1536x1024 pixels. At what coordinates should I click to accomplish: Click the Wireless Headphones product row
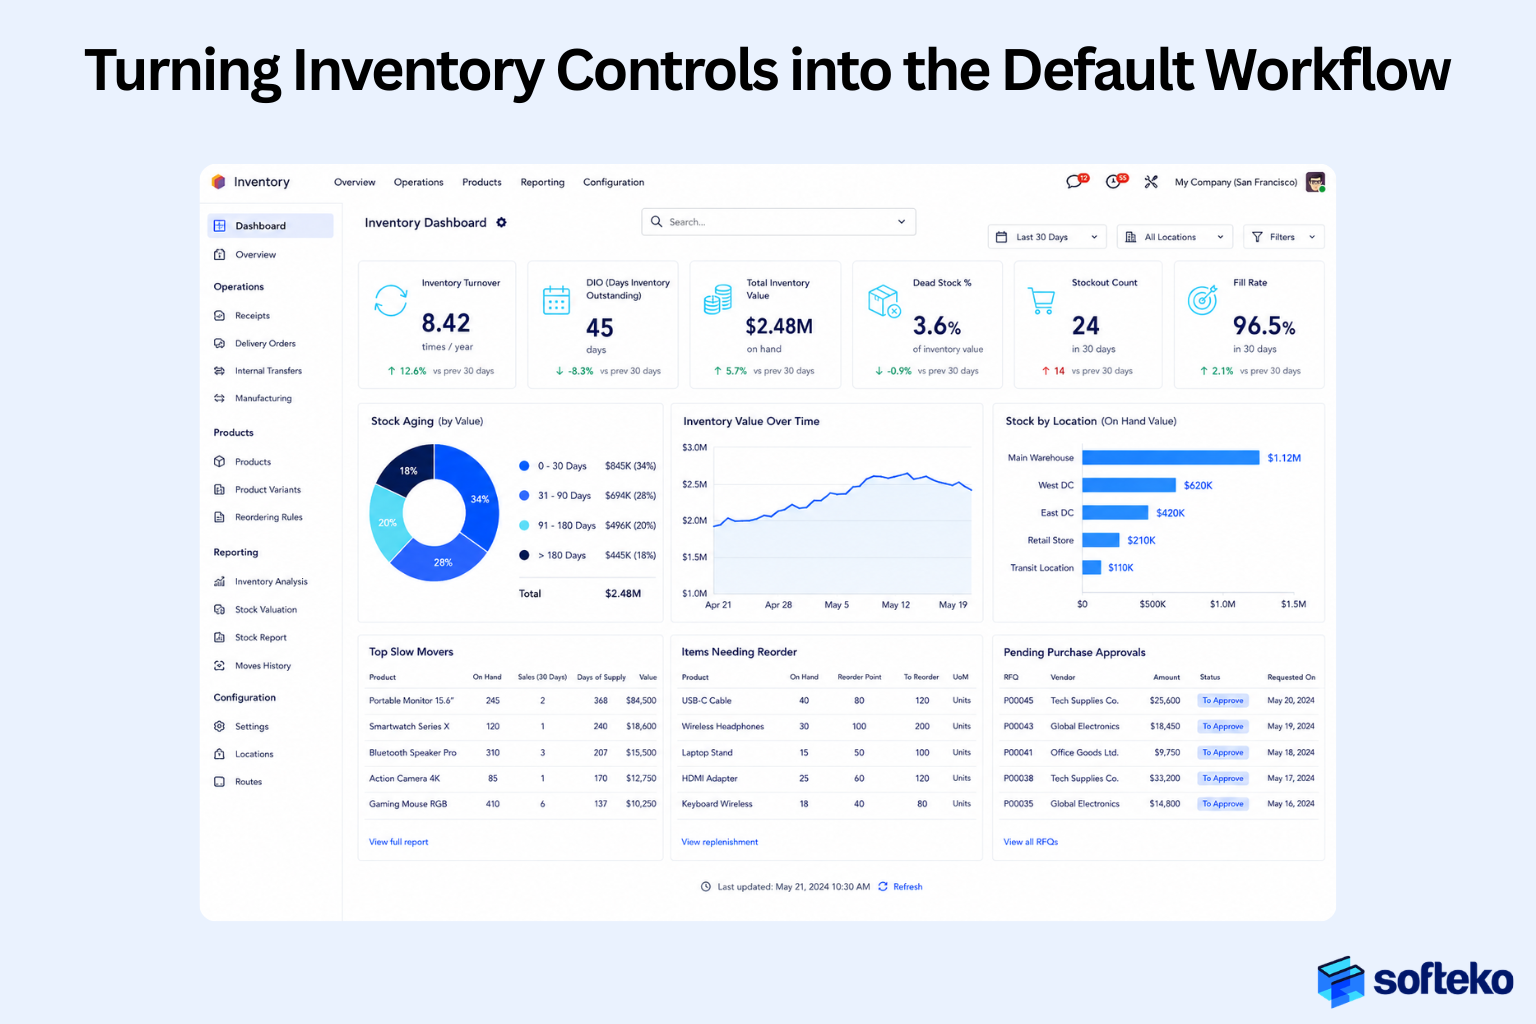[826, 727]
